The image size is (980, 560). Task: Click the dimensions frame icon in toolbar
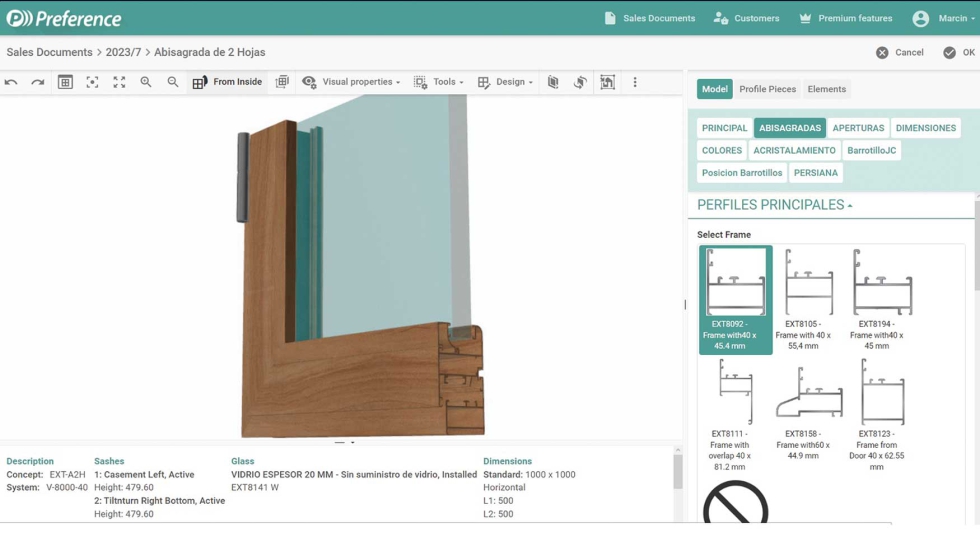[608, 82]
